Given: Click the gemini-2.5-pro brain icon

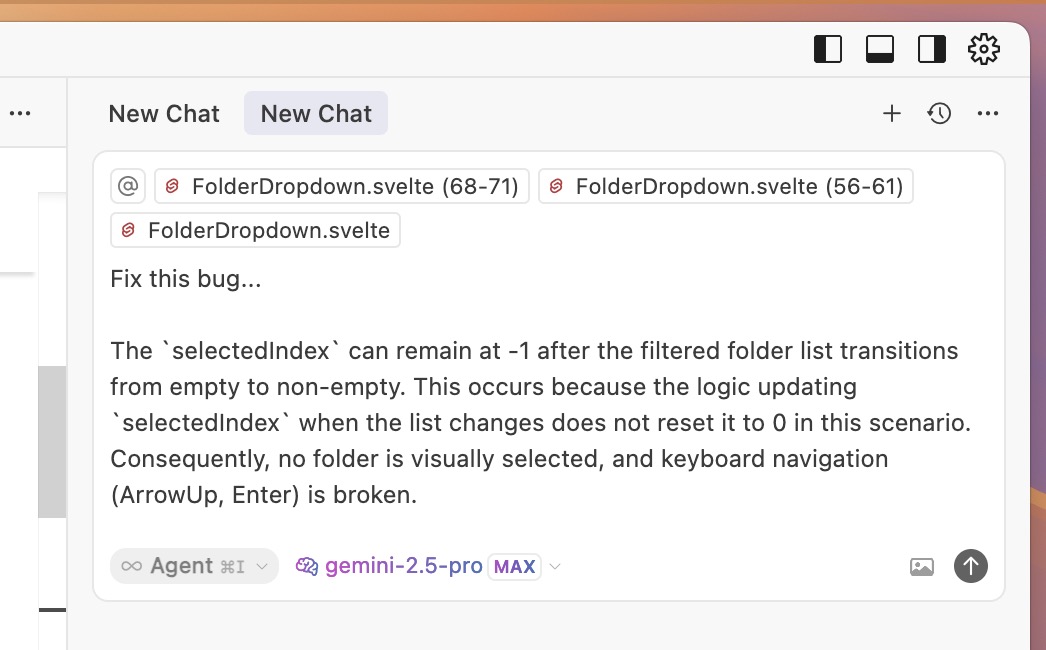Looking at the screenshot, I should pos(306,566).
